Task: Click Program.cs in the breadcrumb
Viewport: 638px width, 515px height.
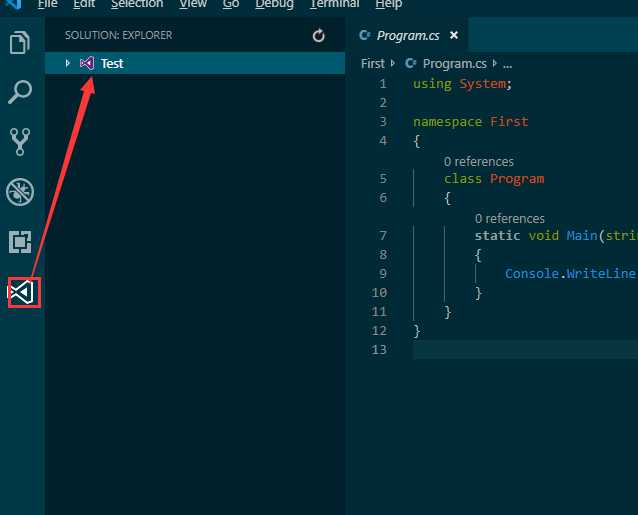Action: [x=454, y=64]
